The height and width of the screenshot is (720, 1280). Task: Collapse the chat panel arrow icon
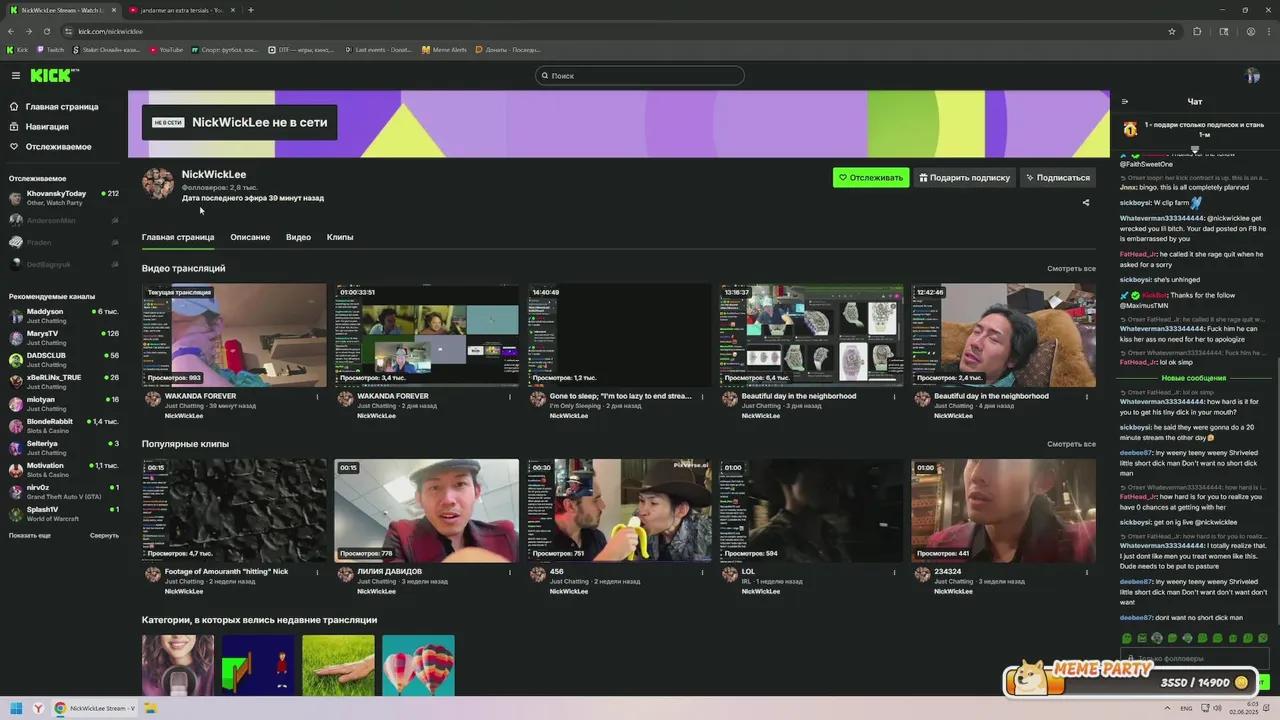(x=1124, y=101)
